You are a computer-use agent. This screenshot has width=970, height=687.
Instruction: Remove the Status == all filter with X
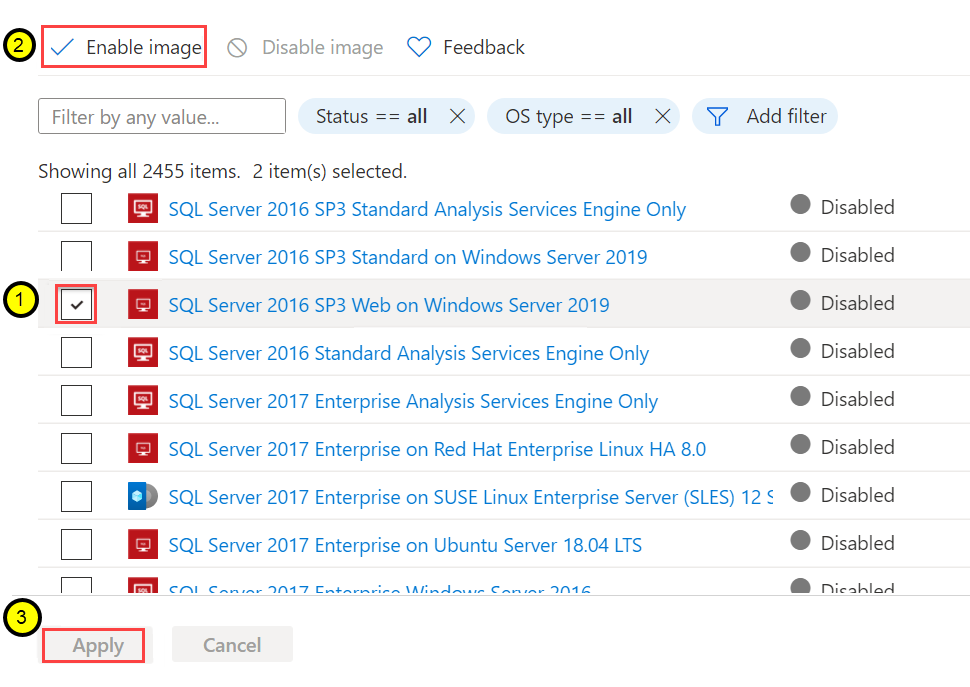(x=457, y=116)
